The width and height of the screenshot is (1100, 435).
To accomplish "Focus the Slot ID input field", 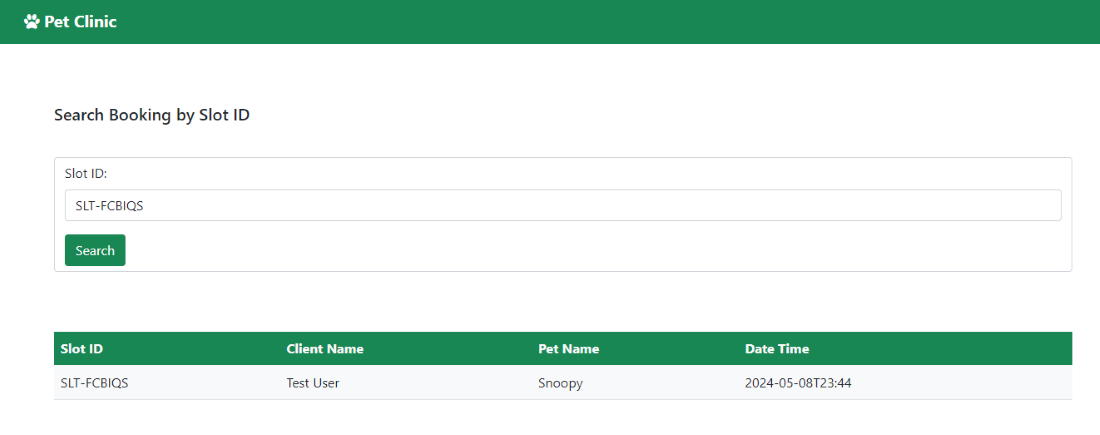I will click(x=562, y=205).
